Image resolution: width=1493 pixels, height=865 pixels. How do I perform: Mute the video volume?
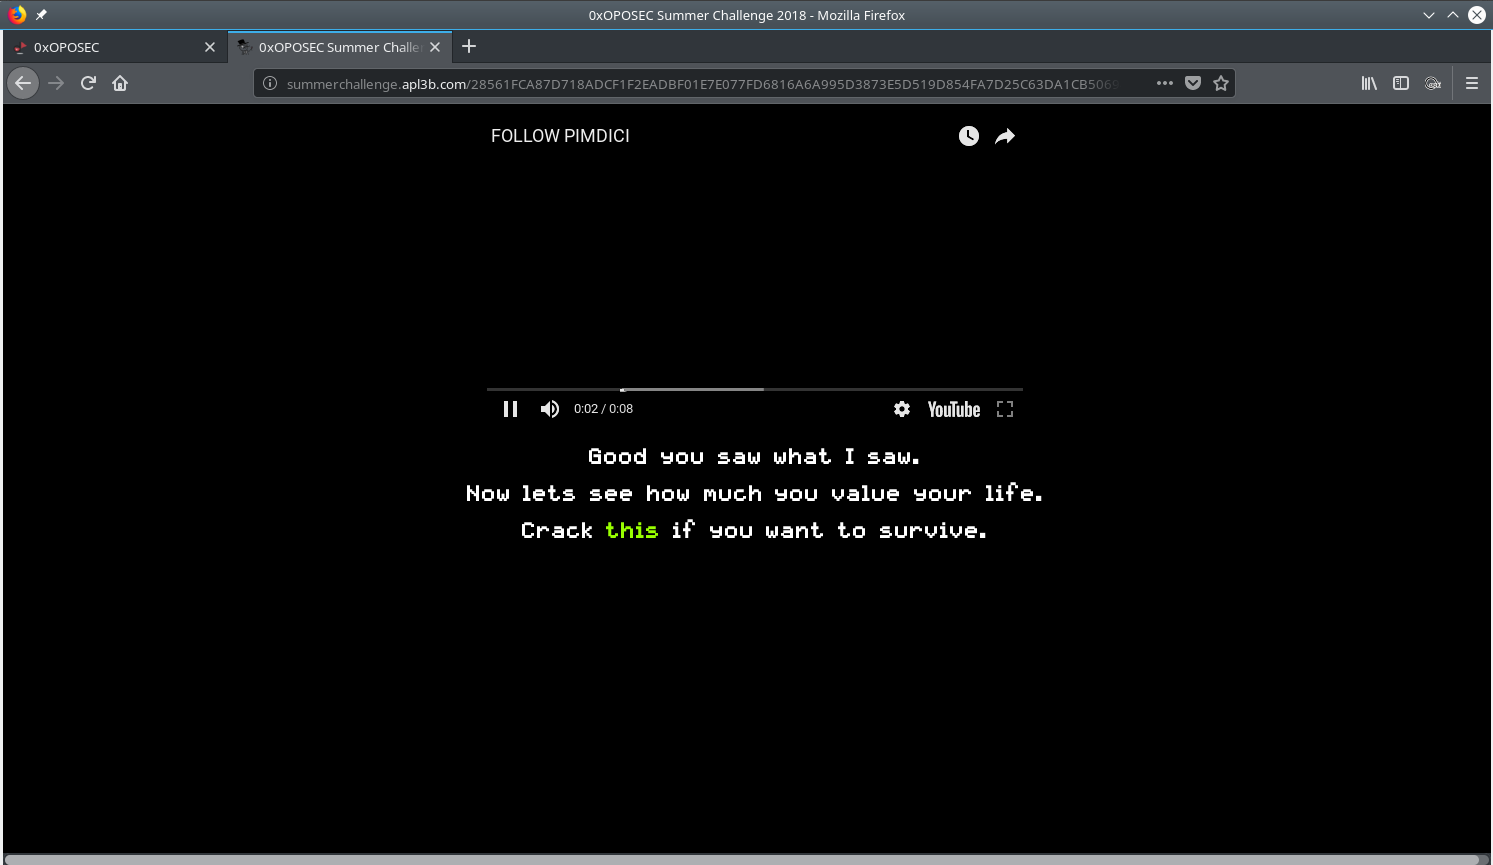tap(549, 409)
